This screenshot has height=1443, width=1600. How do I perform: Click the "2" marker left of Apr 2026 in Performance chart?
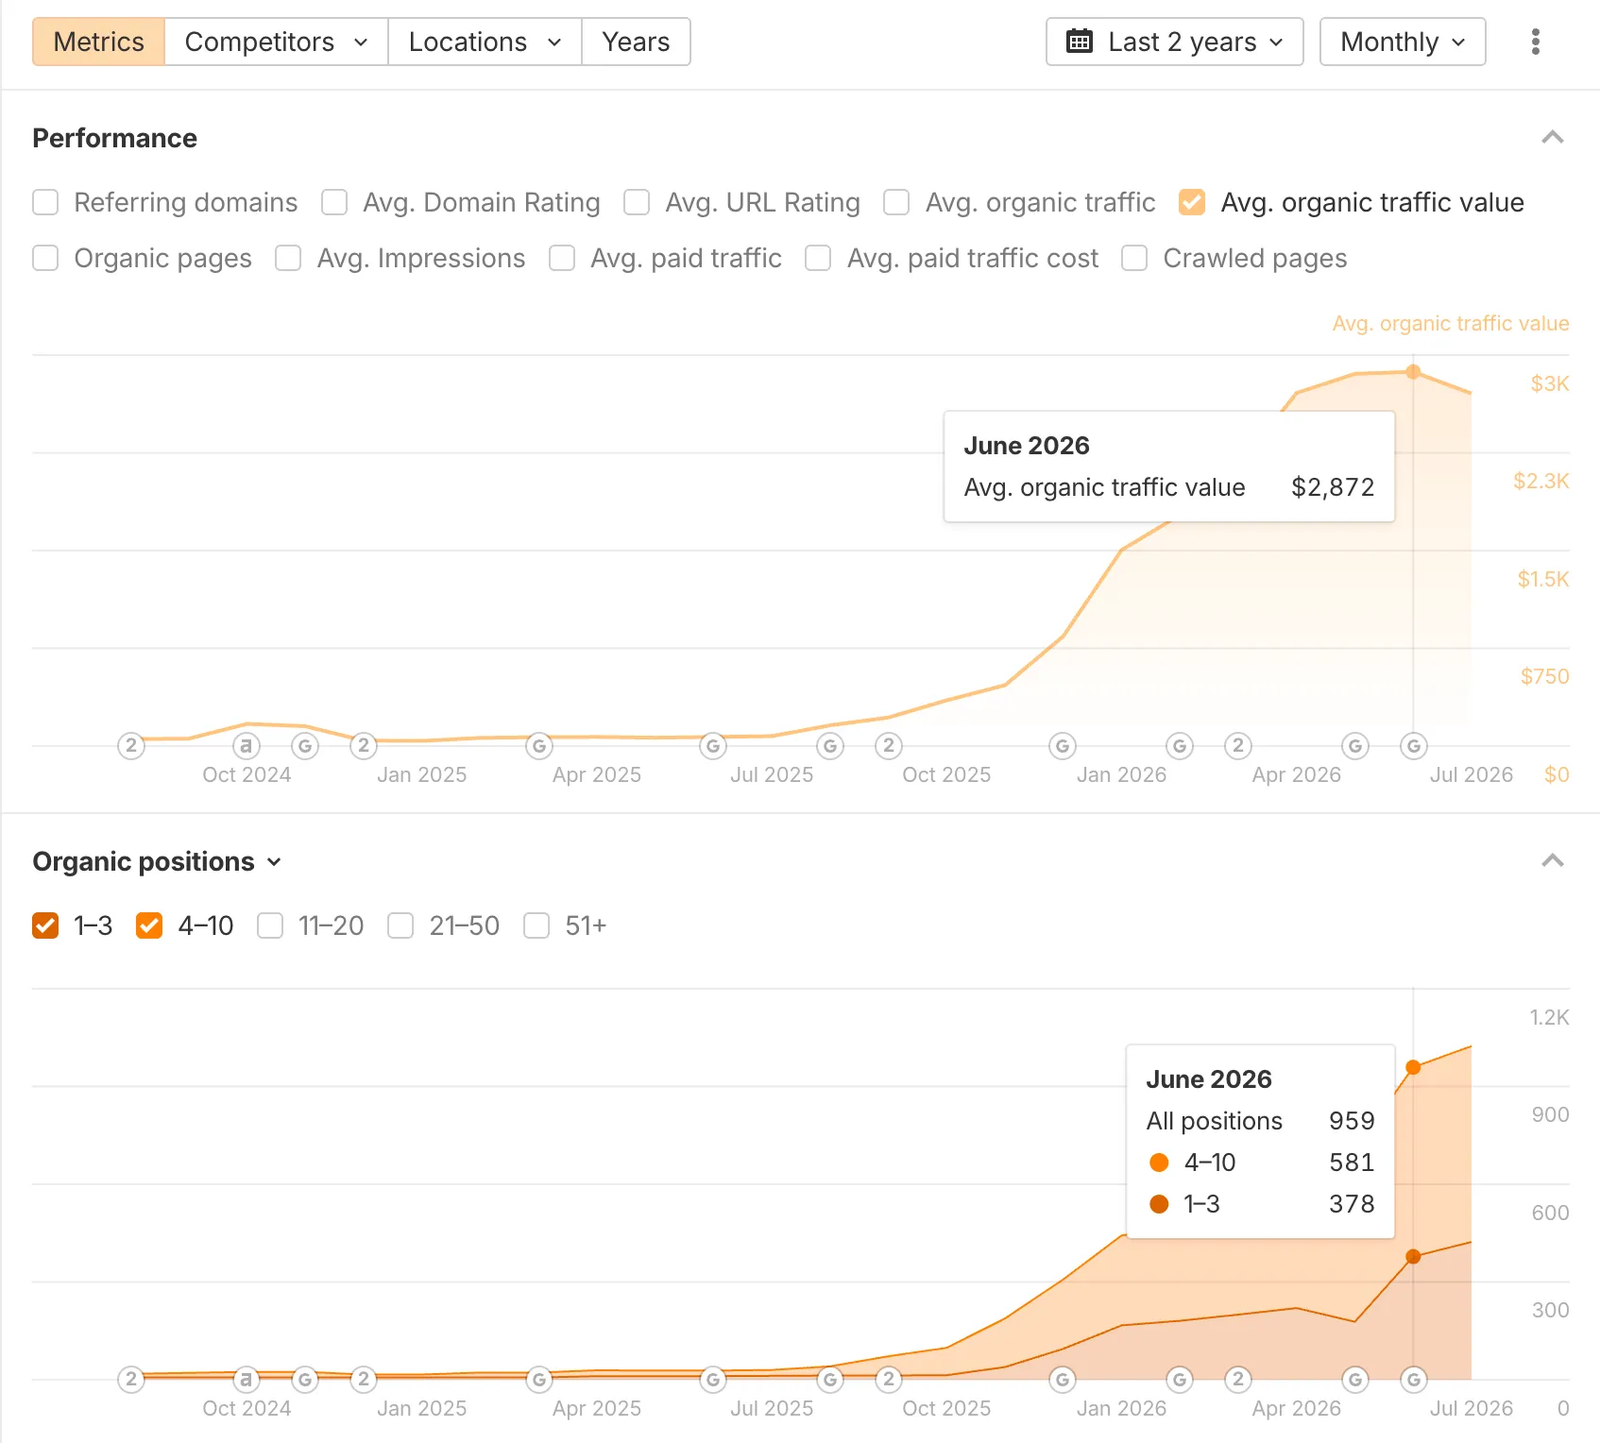(x=1238, y=746)
